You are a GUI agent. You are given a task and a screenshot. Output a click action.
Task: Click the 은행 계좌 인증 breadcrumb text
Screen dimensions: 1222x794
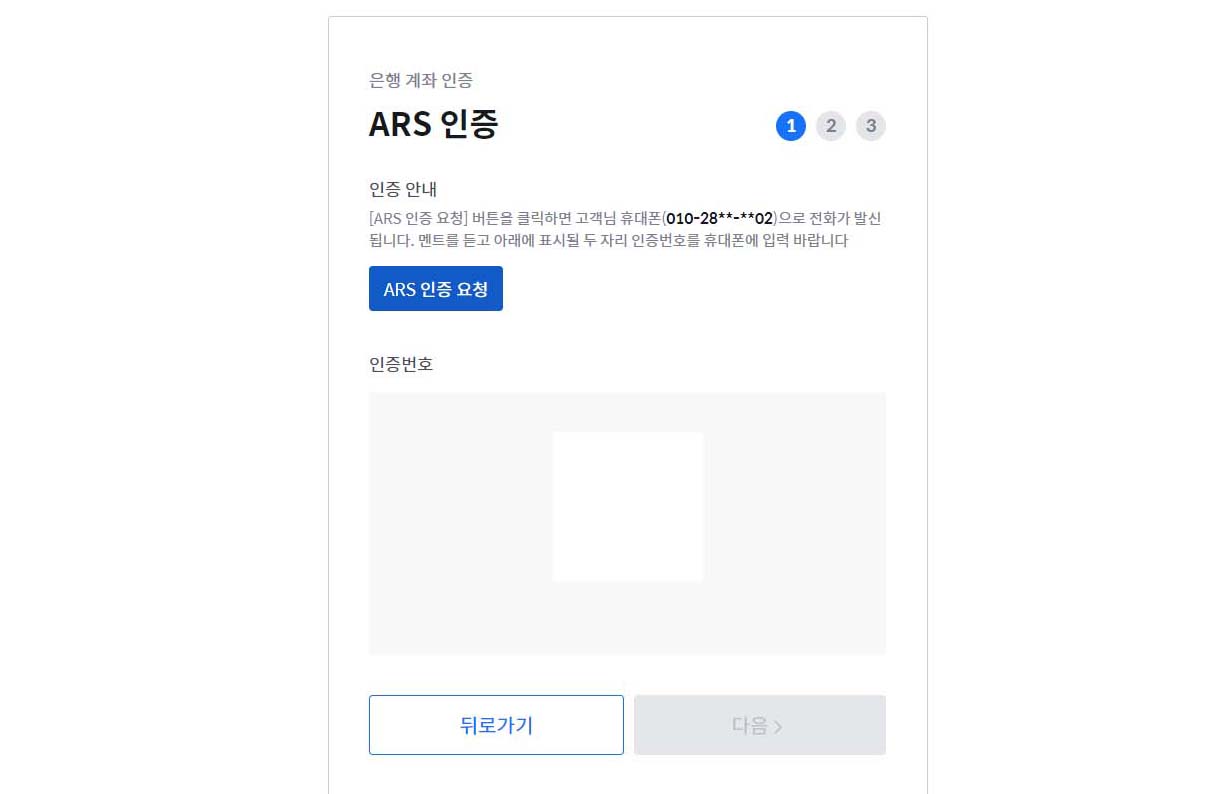click(x=421, y=80)
